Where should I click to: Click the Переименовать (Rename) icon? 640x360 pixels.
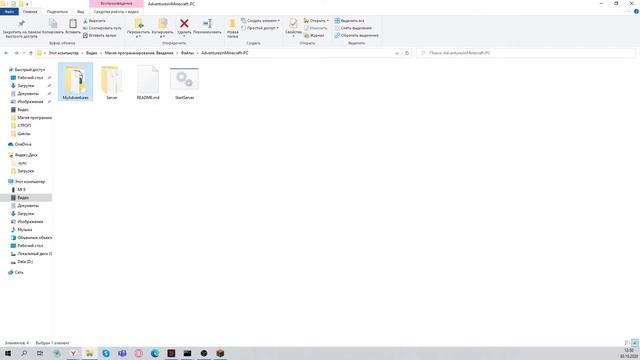click(x=207, y=27)
